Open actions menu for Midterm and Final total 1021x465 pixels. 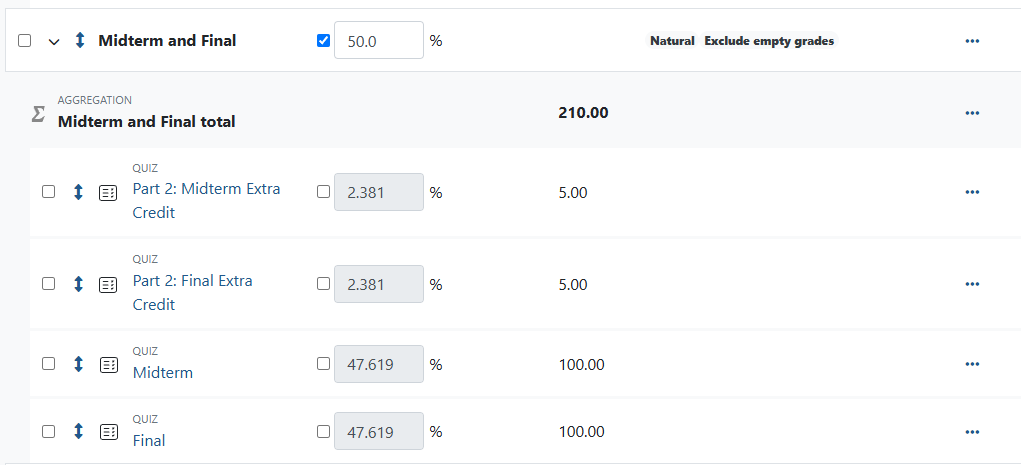coord(972,113)
